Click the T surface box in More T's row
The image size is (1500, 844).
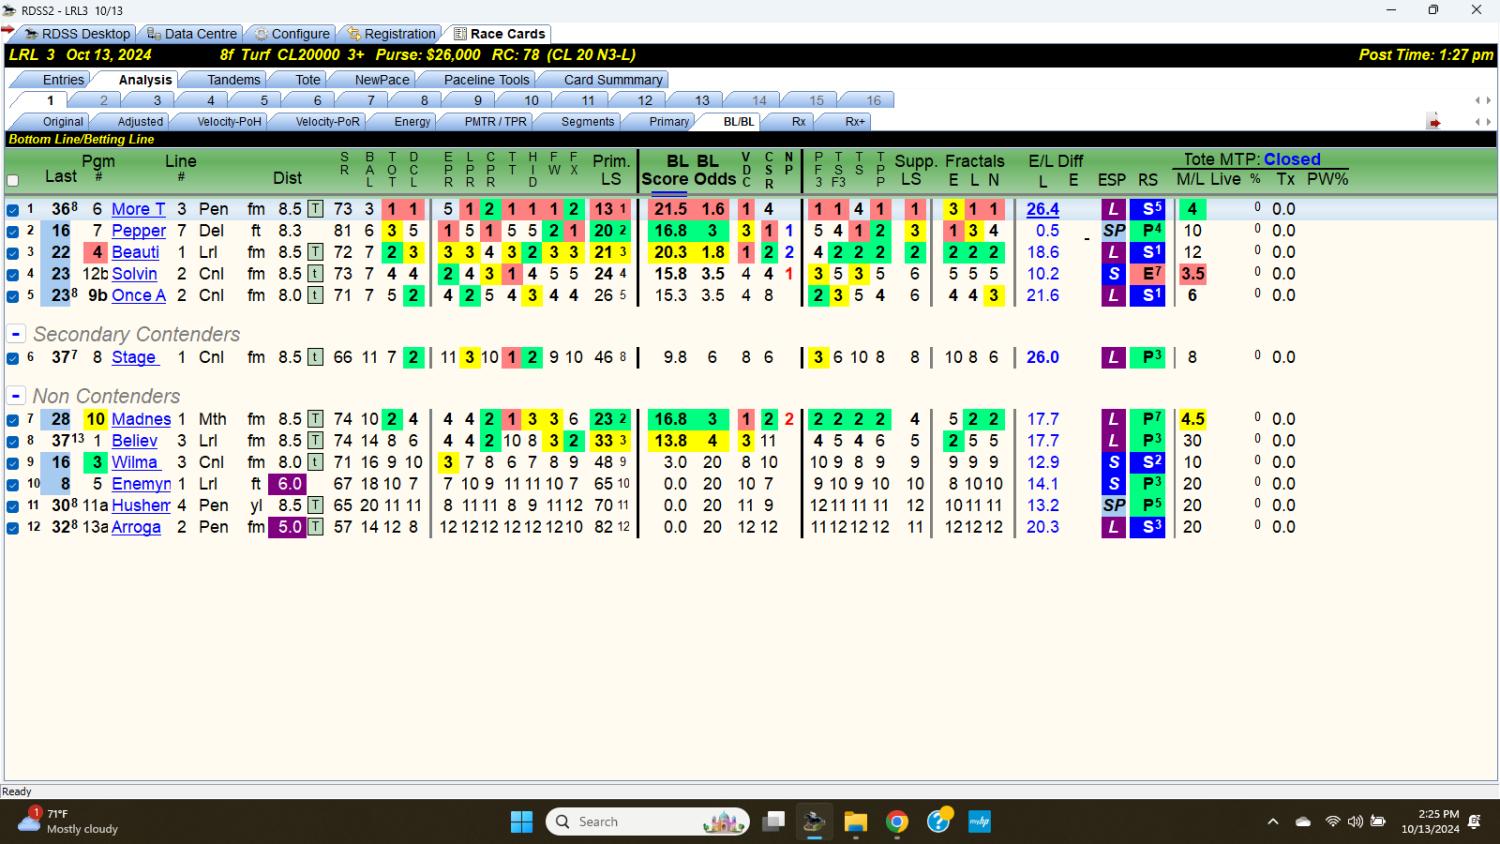pos(315,209)
